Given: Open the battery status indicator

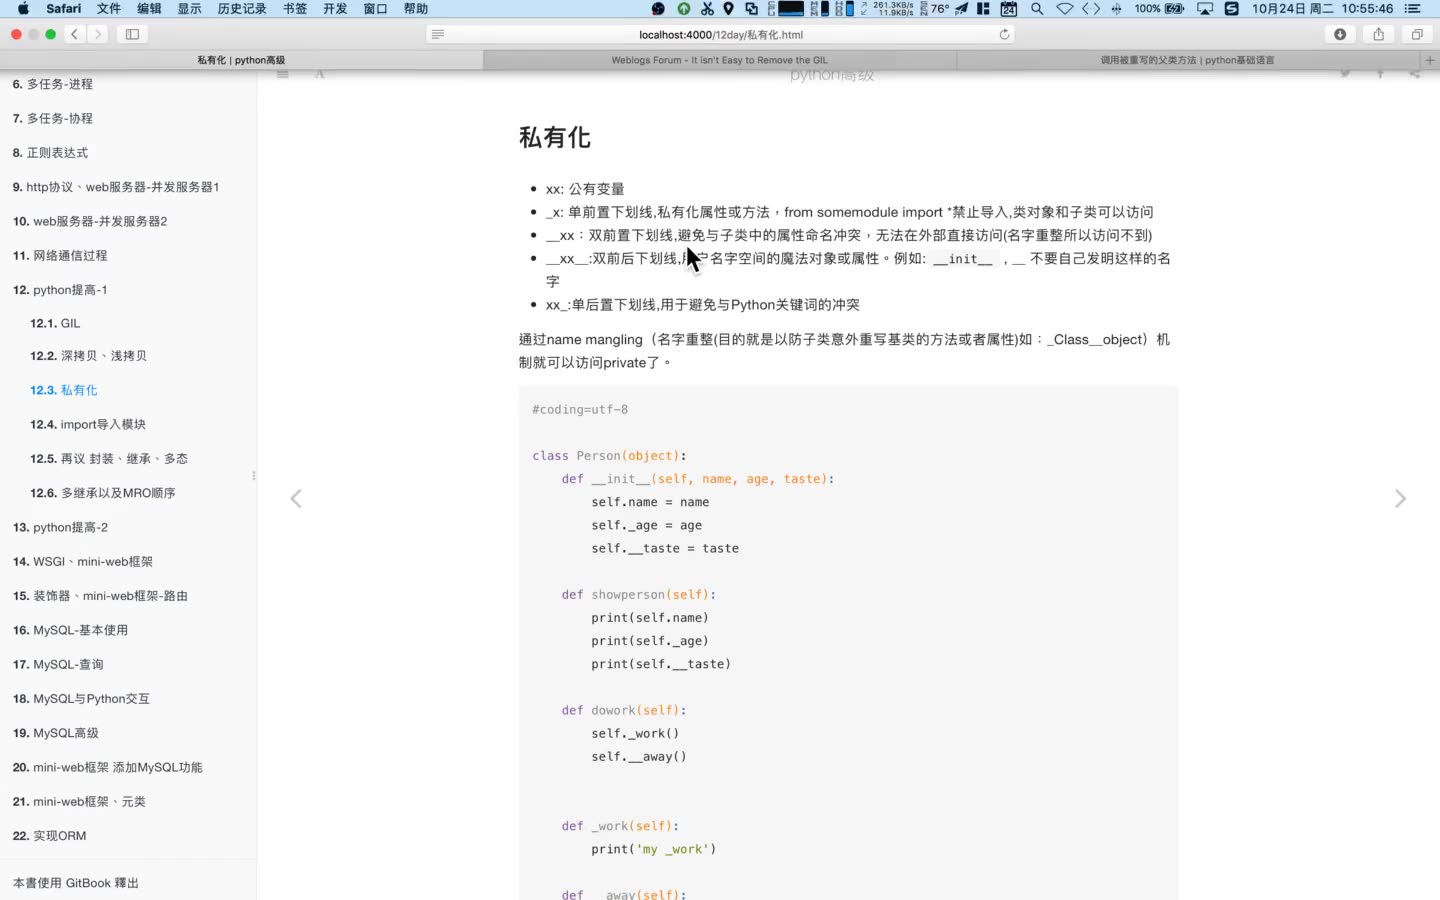Looking at the screenshot, I should point(1160,8).
